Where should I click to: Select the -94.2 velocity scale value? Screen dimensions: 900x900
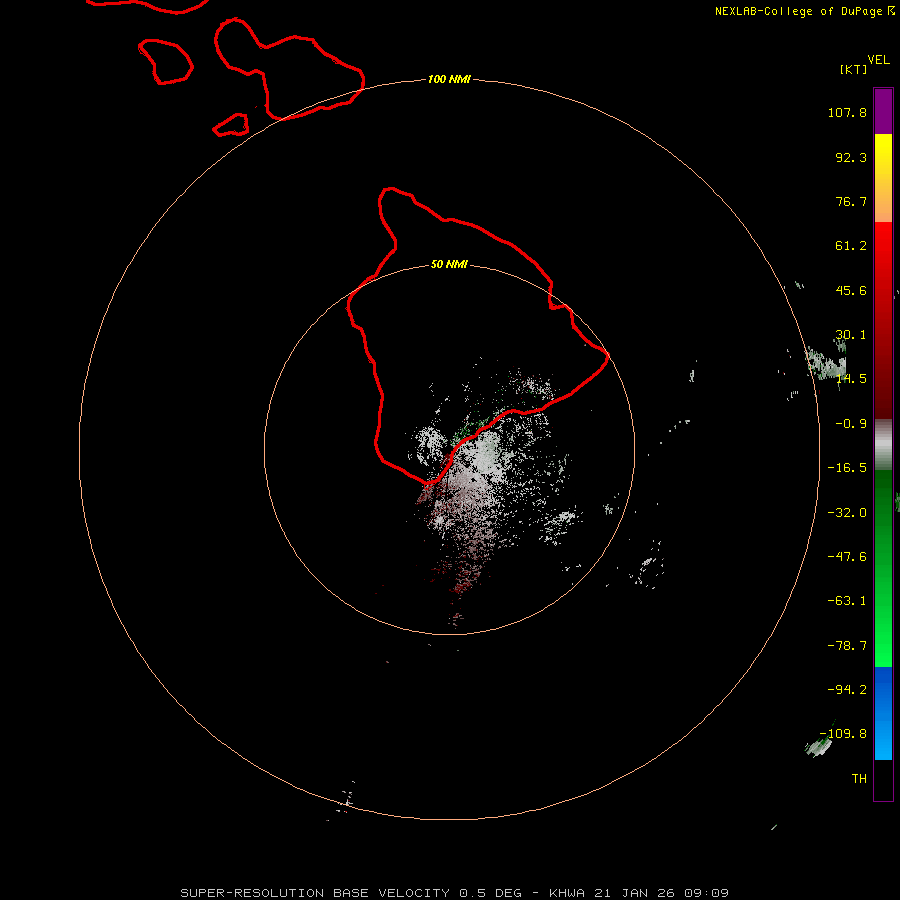tap(847, 690)
